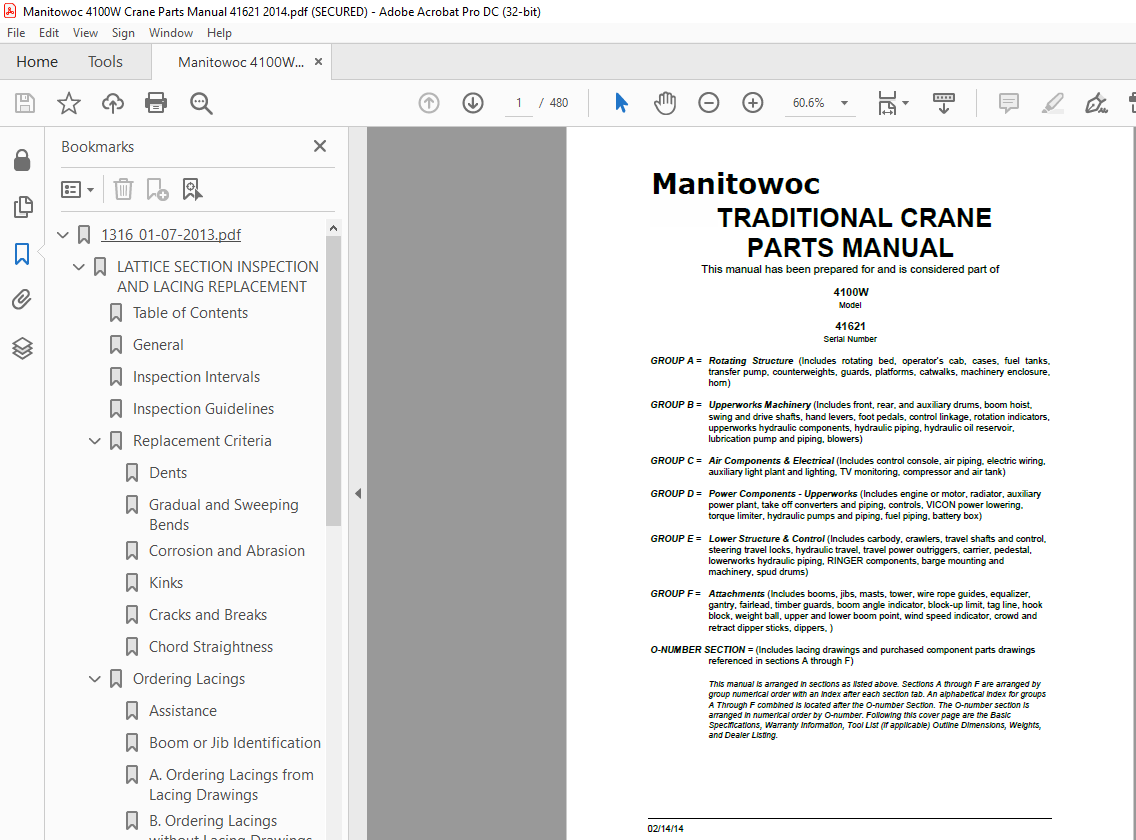Open the General bookmark
Viewport: 1136px width, 840px height.
point(158,345)
